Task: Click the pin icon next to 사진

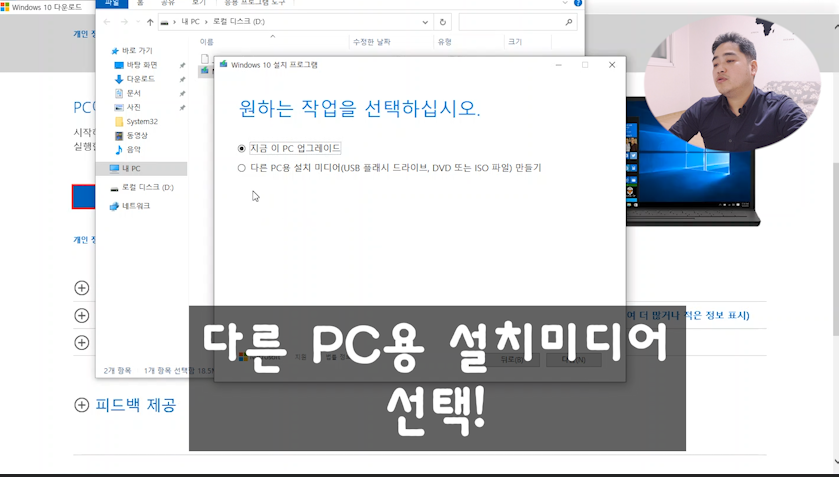Action: 182,108
